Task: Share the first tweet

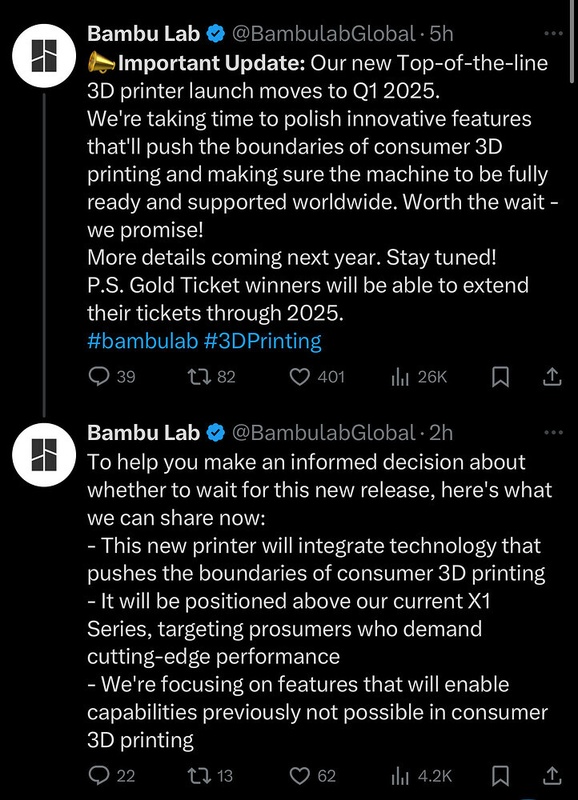Action: [552, 377]
